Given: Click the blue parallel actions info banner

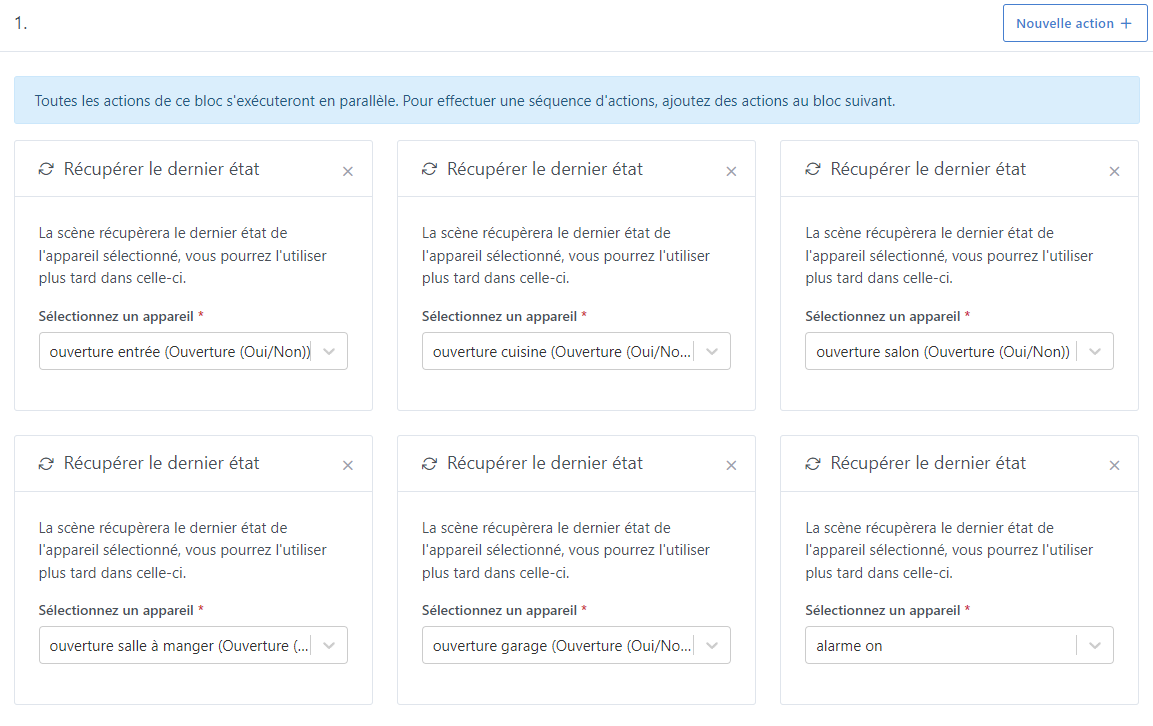Looking at the screenshot, I should click(576, 101).
